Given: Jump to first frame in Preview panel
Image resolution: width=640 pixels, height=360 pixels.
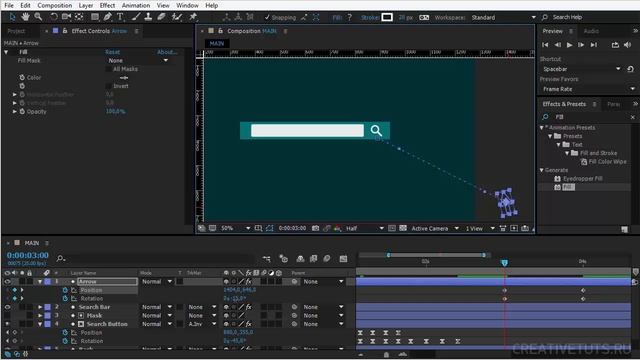Looking at the screenshot, I should click(x=545, y=45).
